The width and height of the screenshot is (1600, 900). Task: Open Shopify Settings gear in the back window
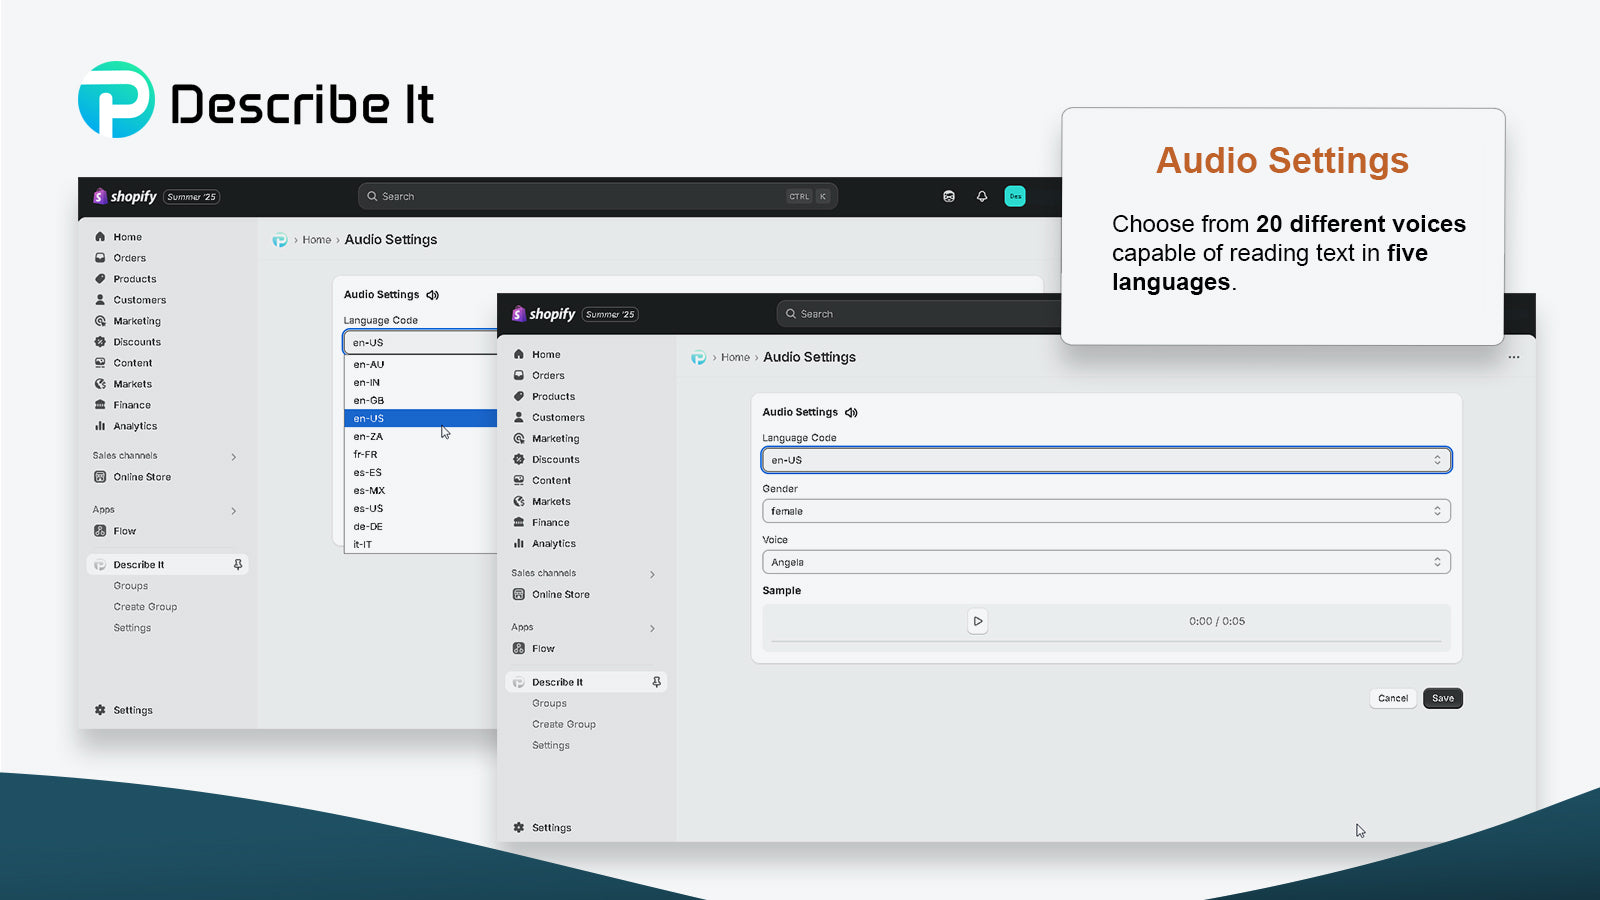[x=100, y=710]
